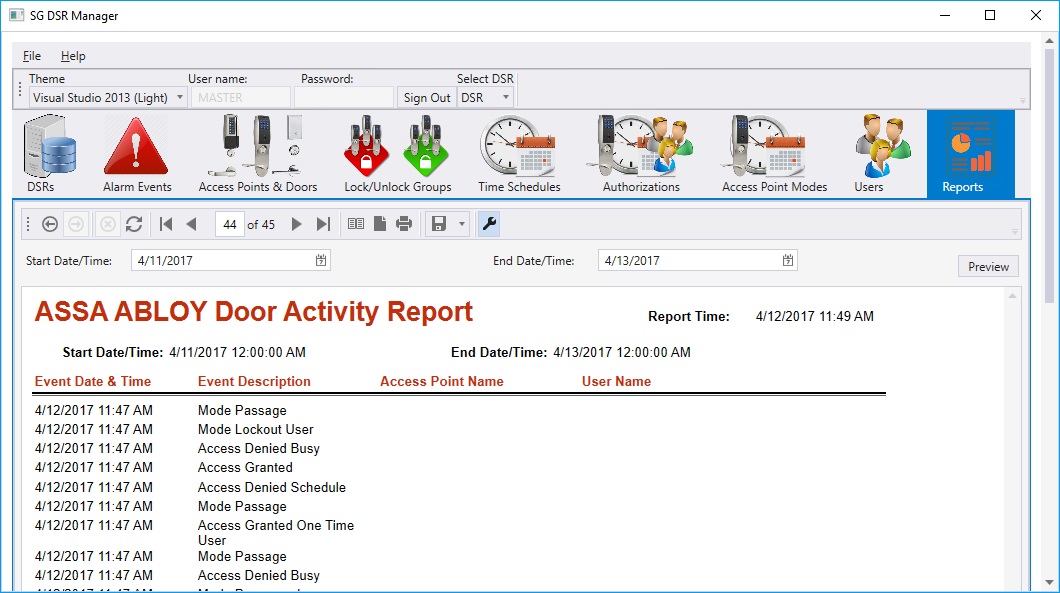
Task: Click the main window vertical scrollbar
Action: 1049,176
